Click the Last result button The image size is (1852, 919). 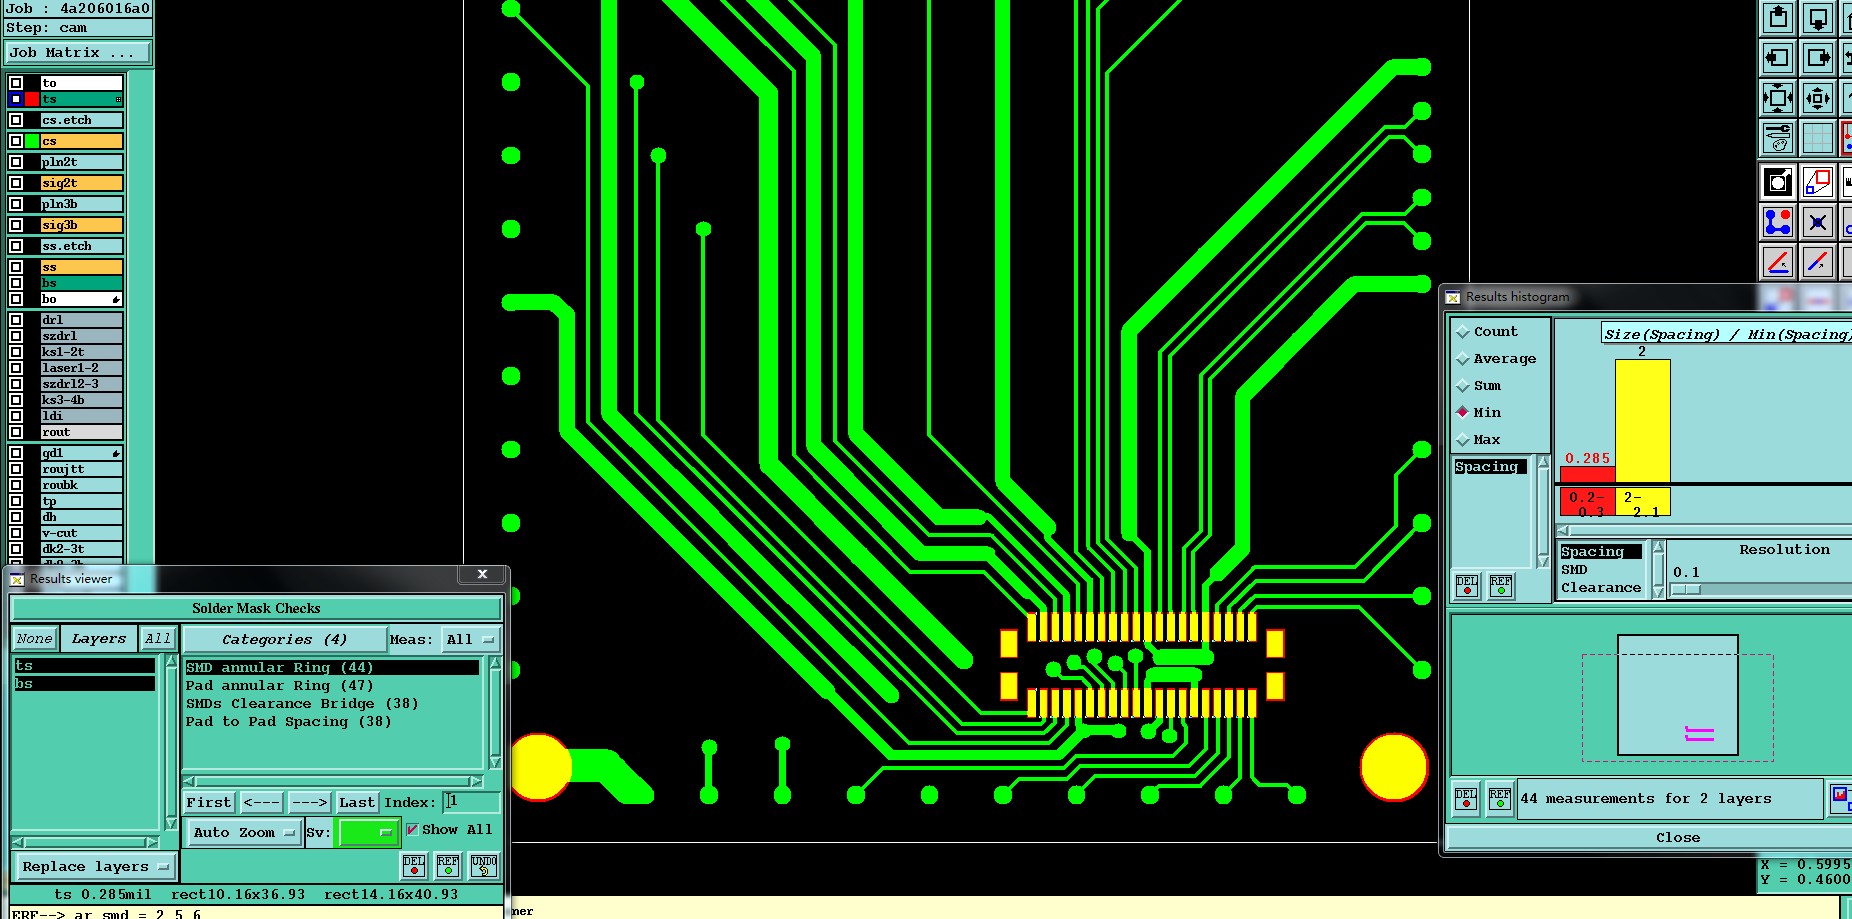[356, 803]
